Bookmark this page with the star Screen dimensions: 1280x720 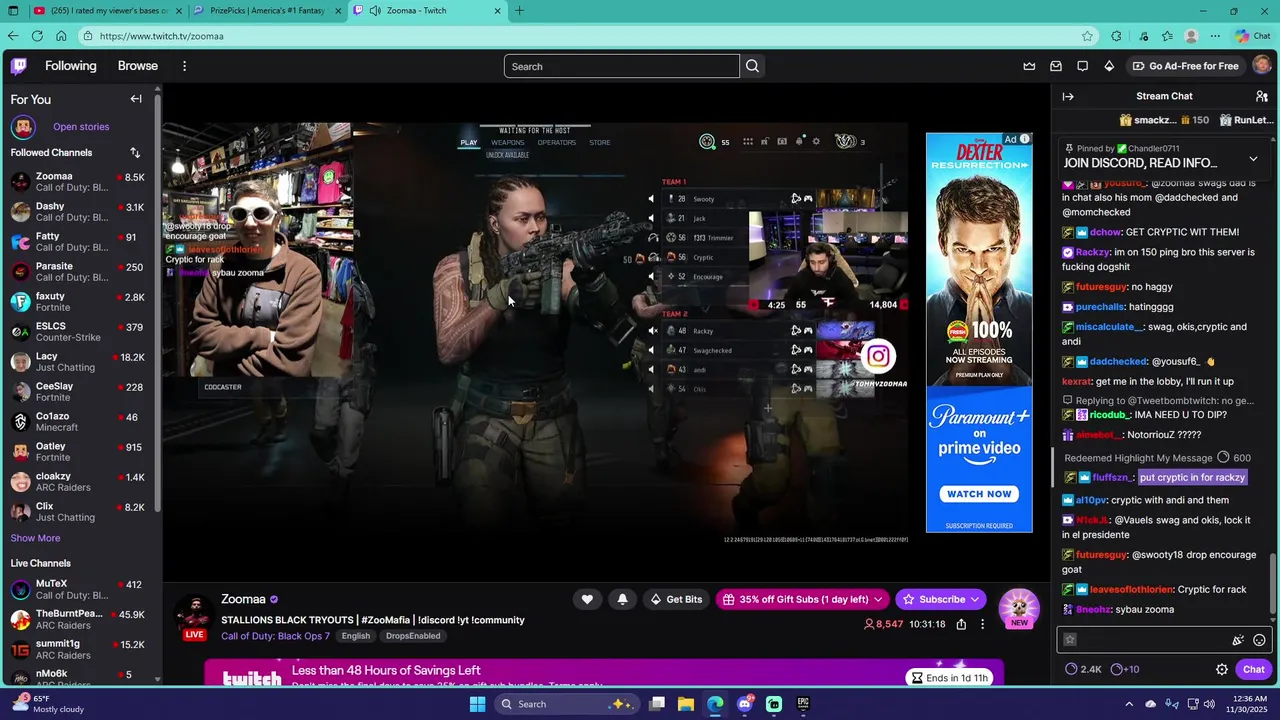[x=1087, y=36]
